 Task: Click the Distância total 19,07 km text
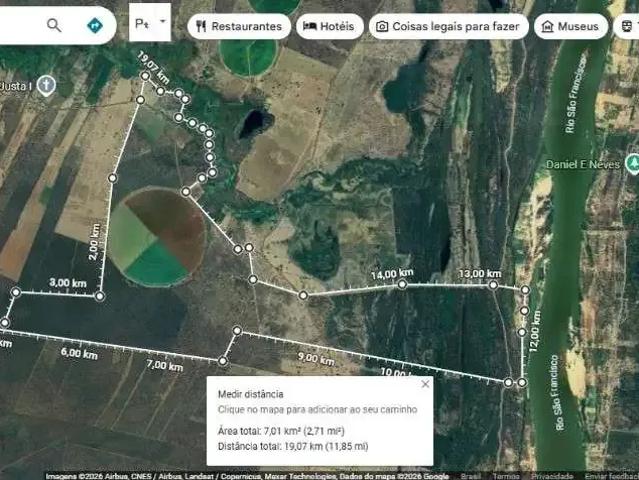(293, 446)
